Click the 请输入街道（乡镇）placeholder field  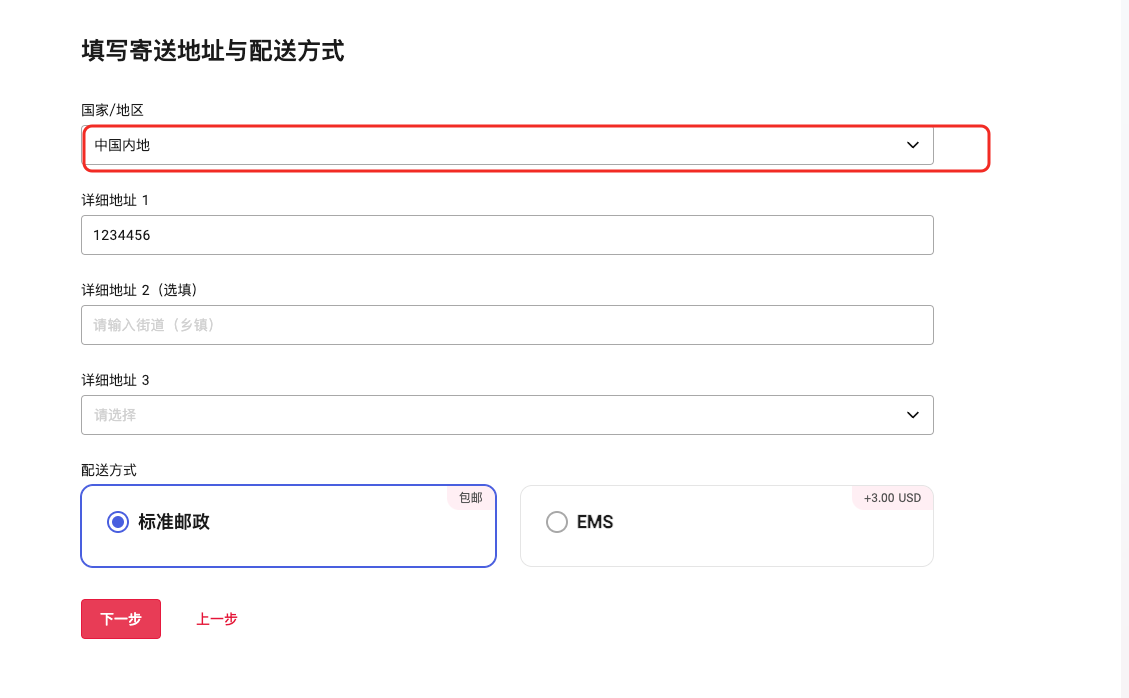pos(507,324)
